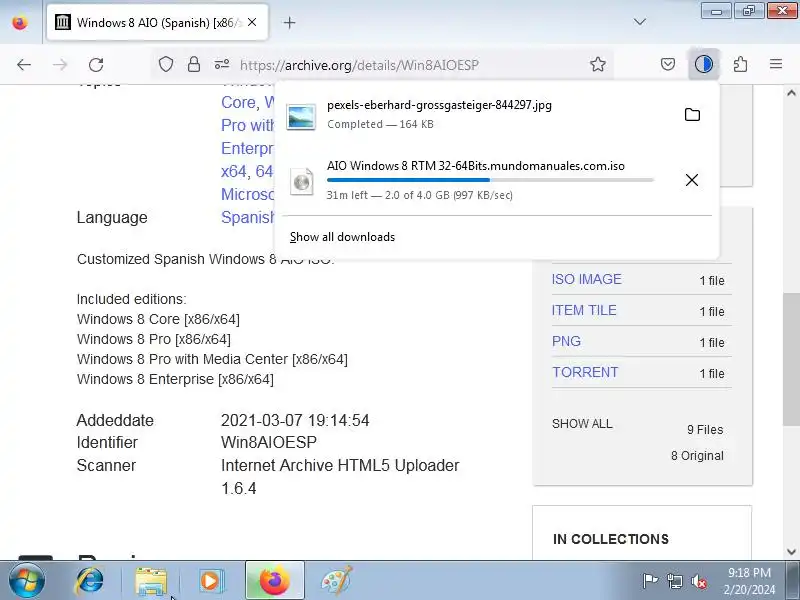
Task: Launch Internet Explorer from taskbar
Action: 89,581
